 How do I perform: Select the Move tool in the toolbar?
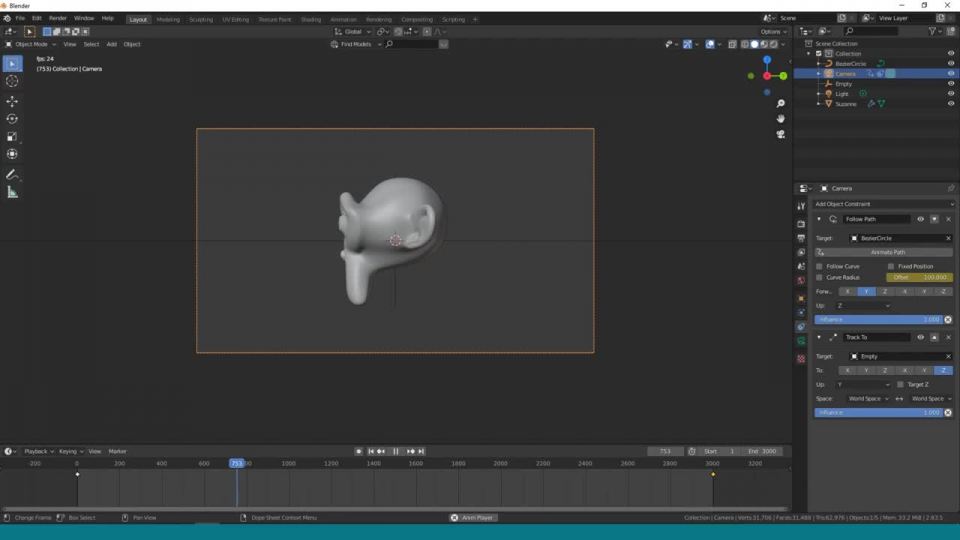[x=12, y=101]
